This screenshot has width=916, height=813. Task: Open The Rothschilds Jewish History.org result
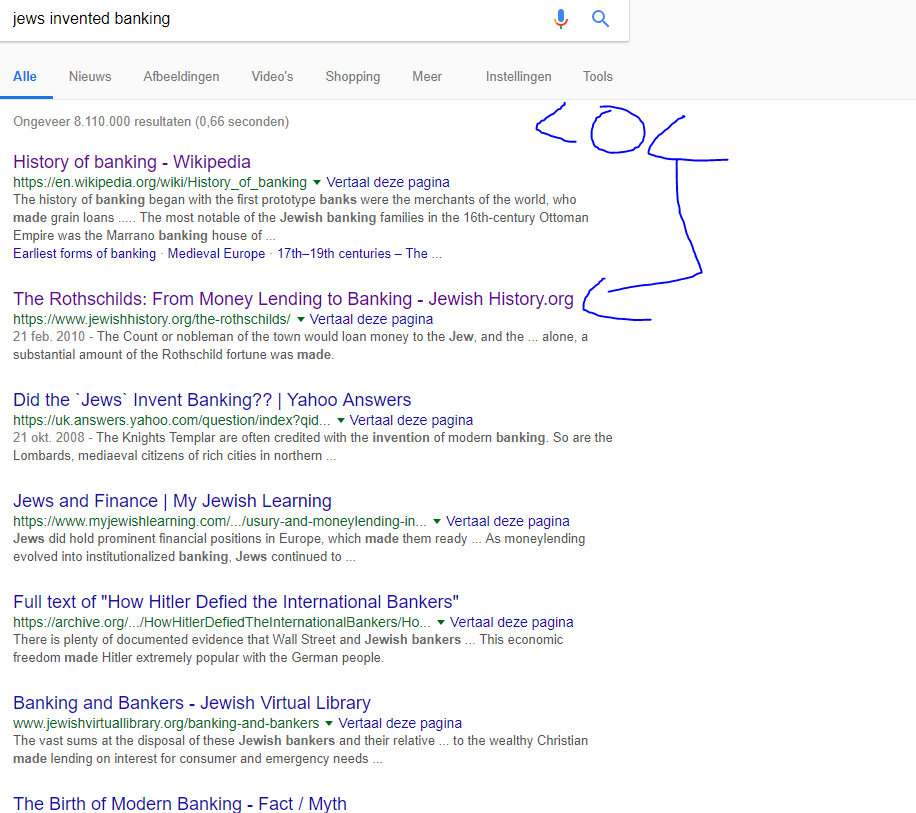[293, 299]
